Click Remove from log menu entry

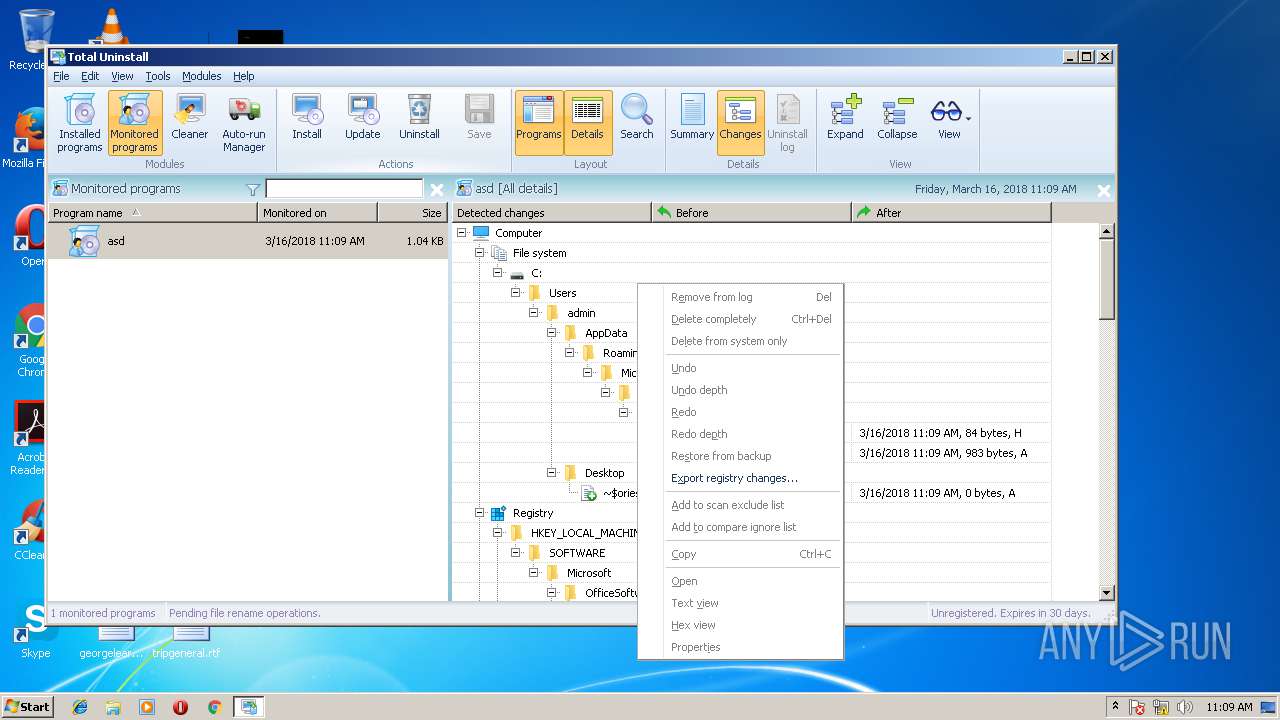click(x=740, y=297)
